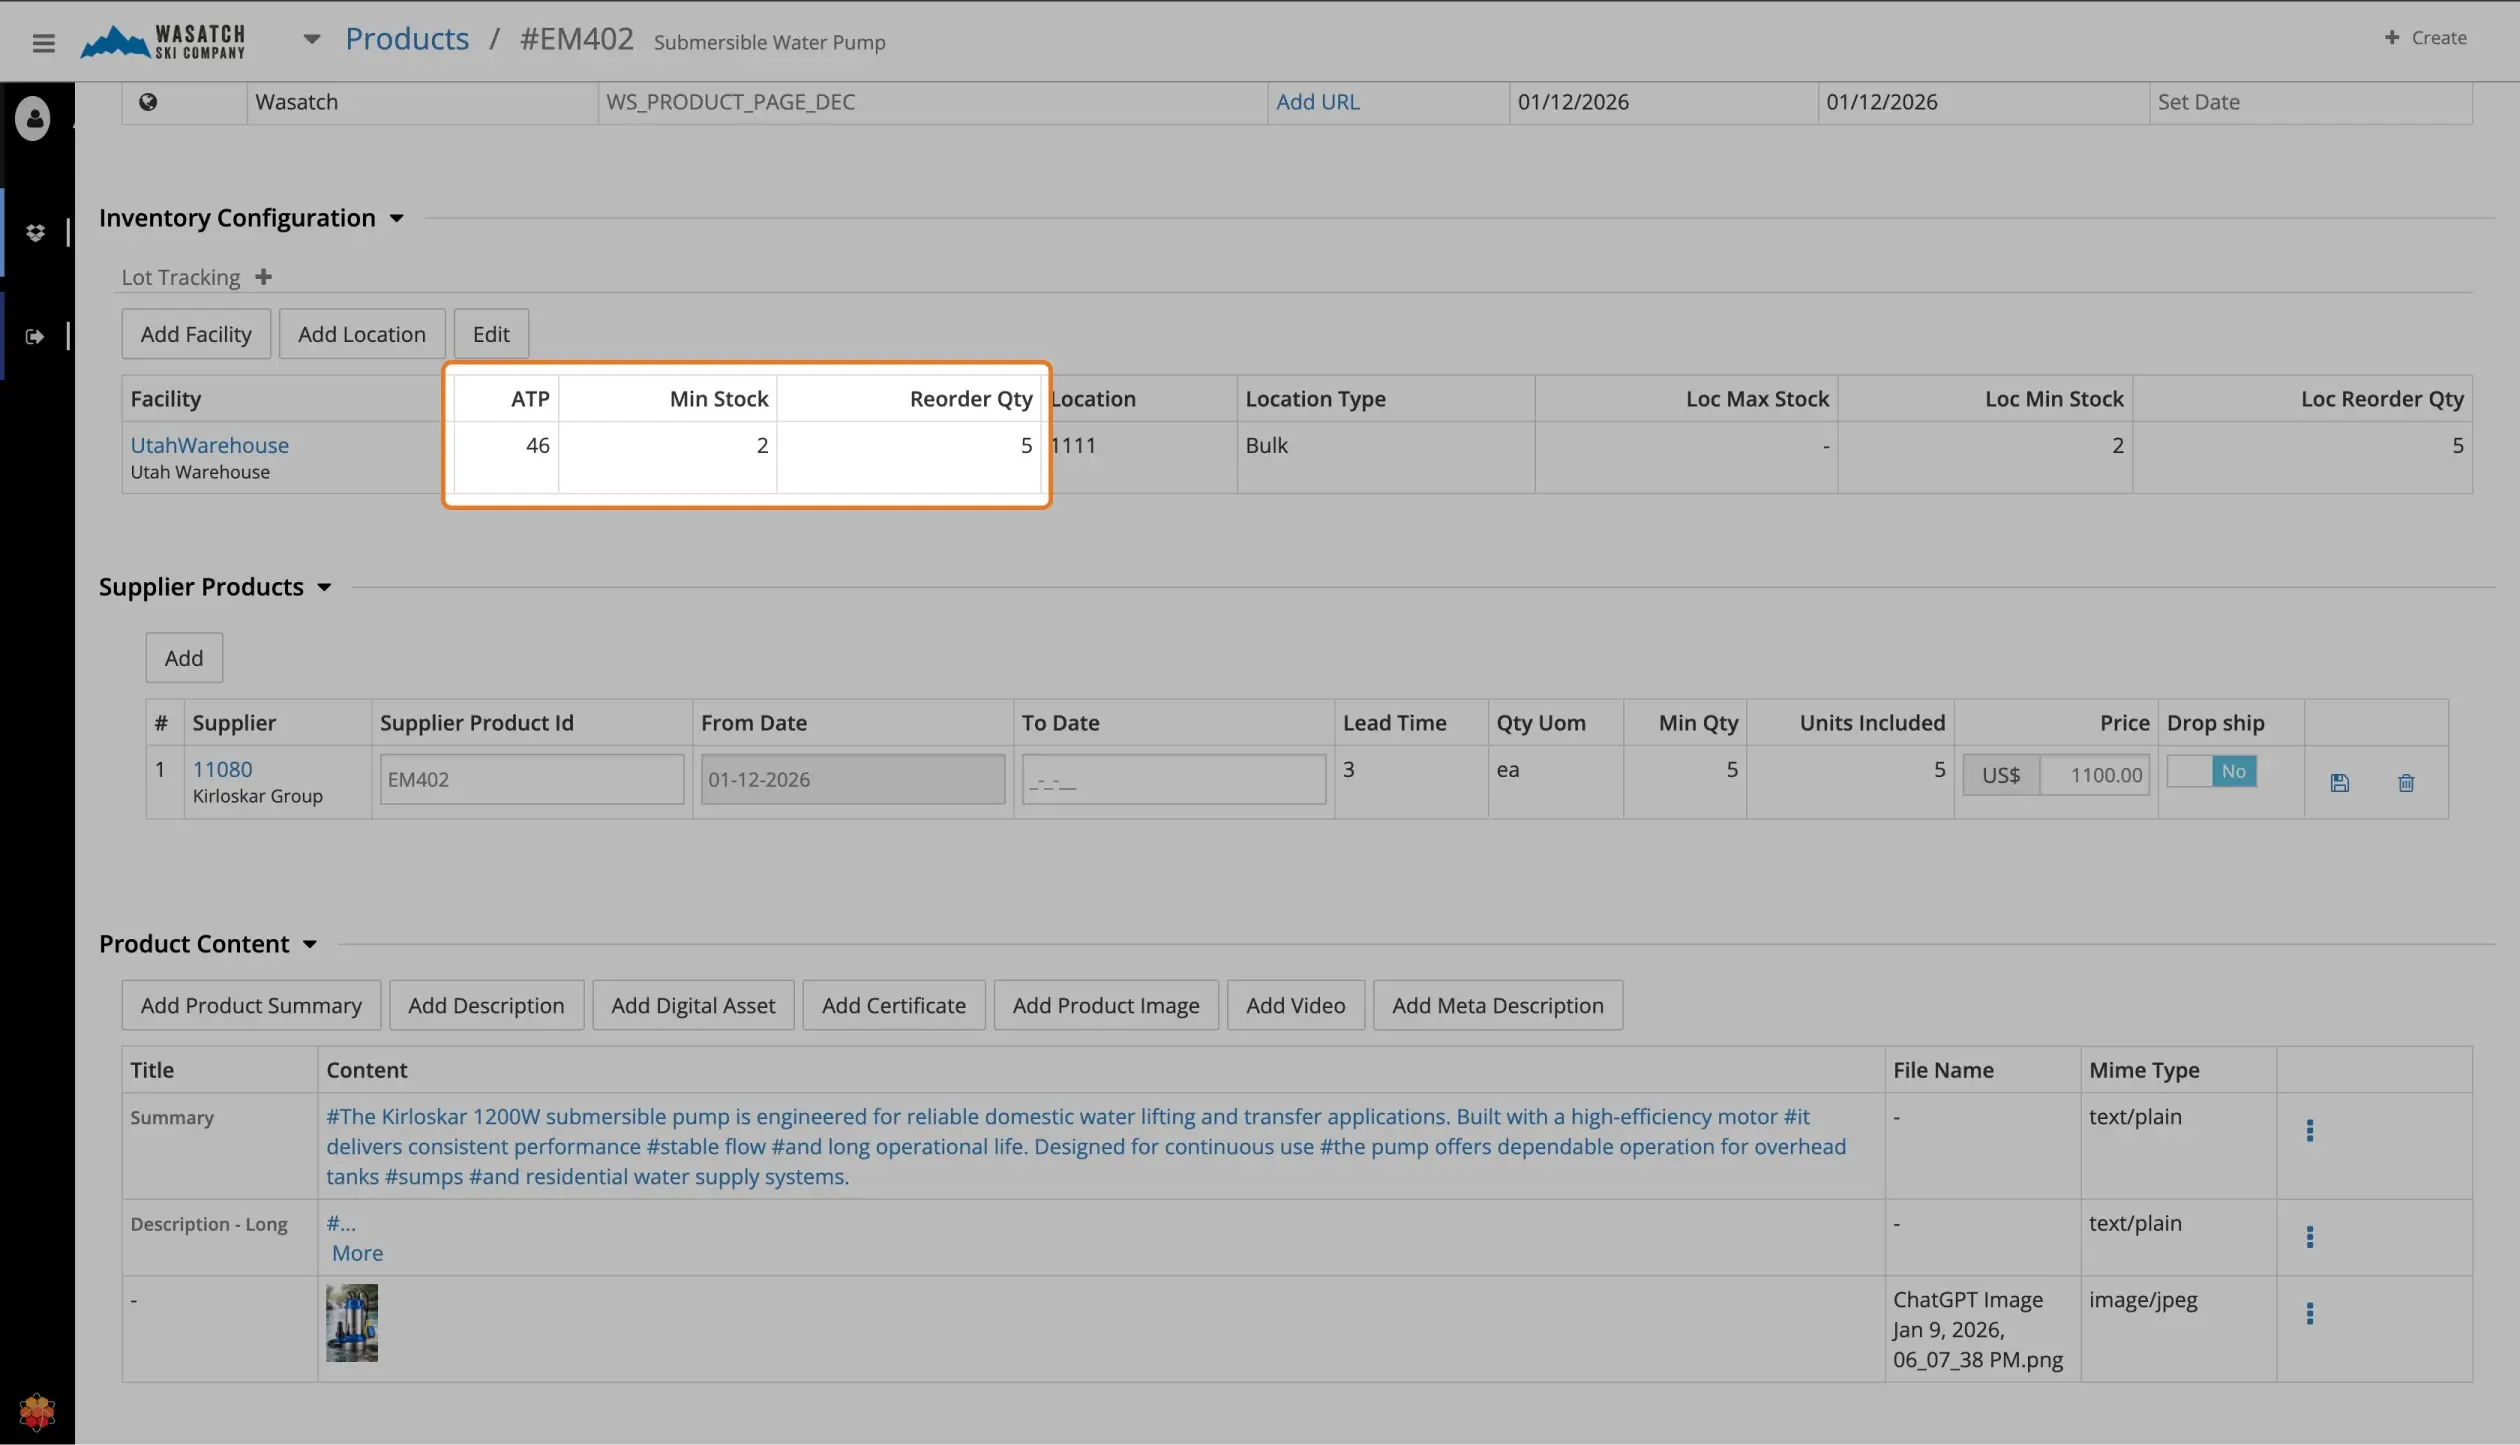Click the Create button
2520x1445 pixels.
click(x=2425, y=38)
